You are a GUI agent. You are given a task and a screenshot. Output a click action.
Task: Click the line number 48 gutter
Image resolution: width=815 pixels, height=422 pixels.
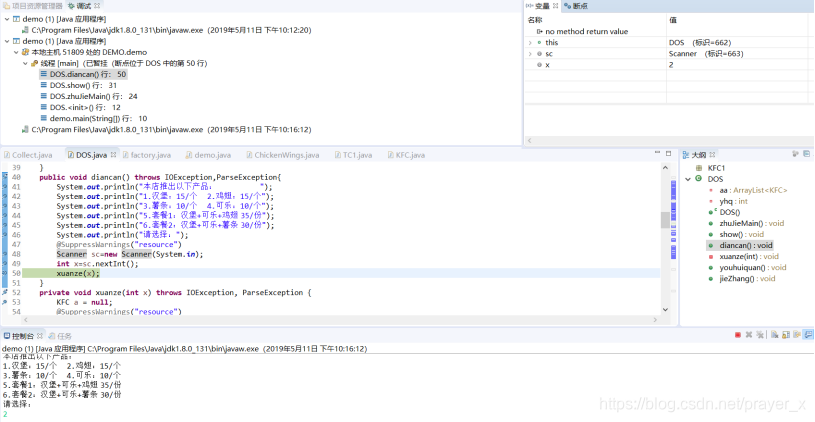click(x=16, y=254)
